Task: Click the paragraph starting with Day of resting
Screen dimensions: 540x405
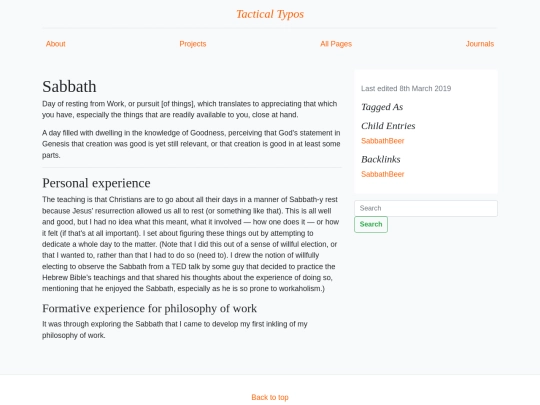Action: coord(191,109)
